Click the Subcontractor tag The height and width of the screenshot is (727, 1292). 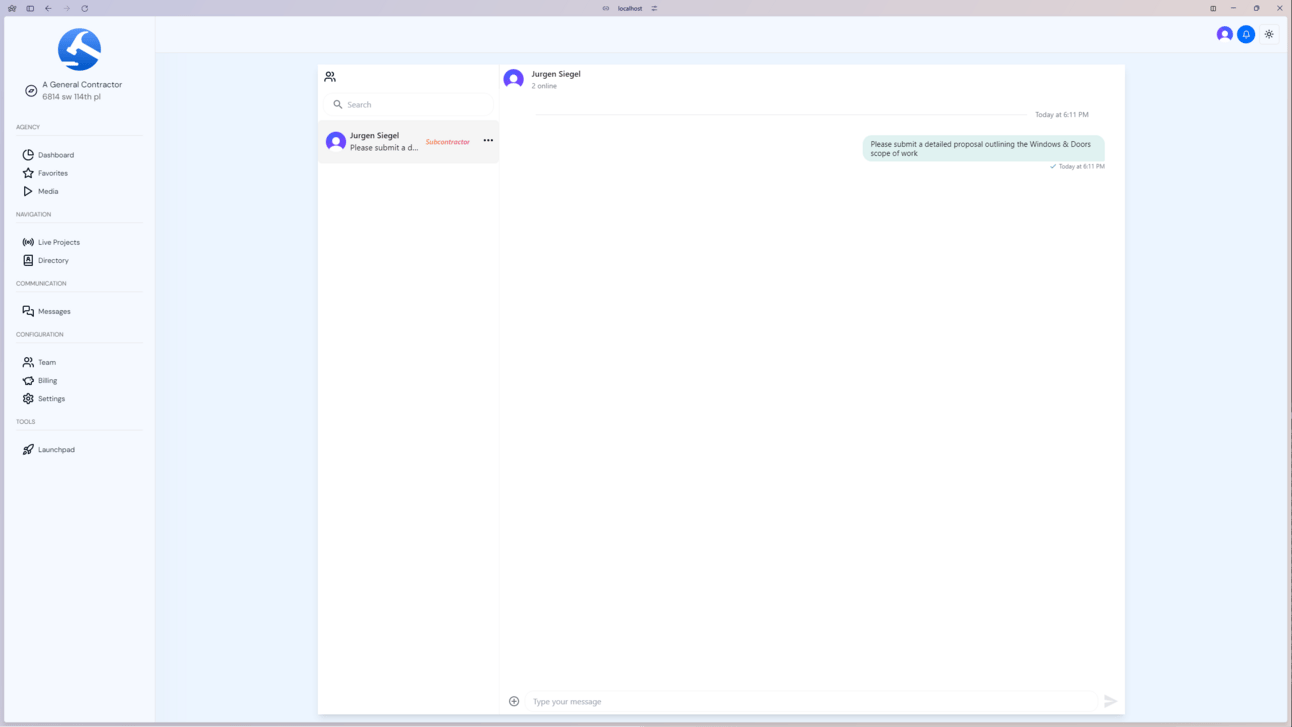[447, 142]
